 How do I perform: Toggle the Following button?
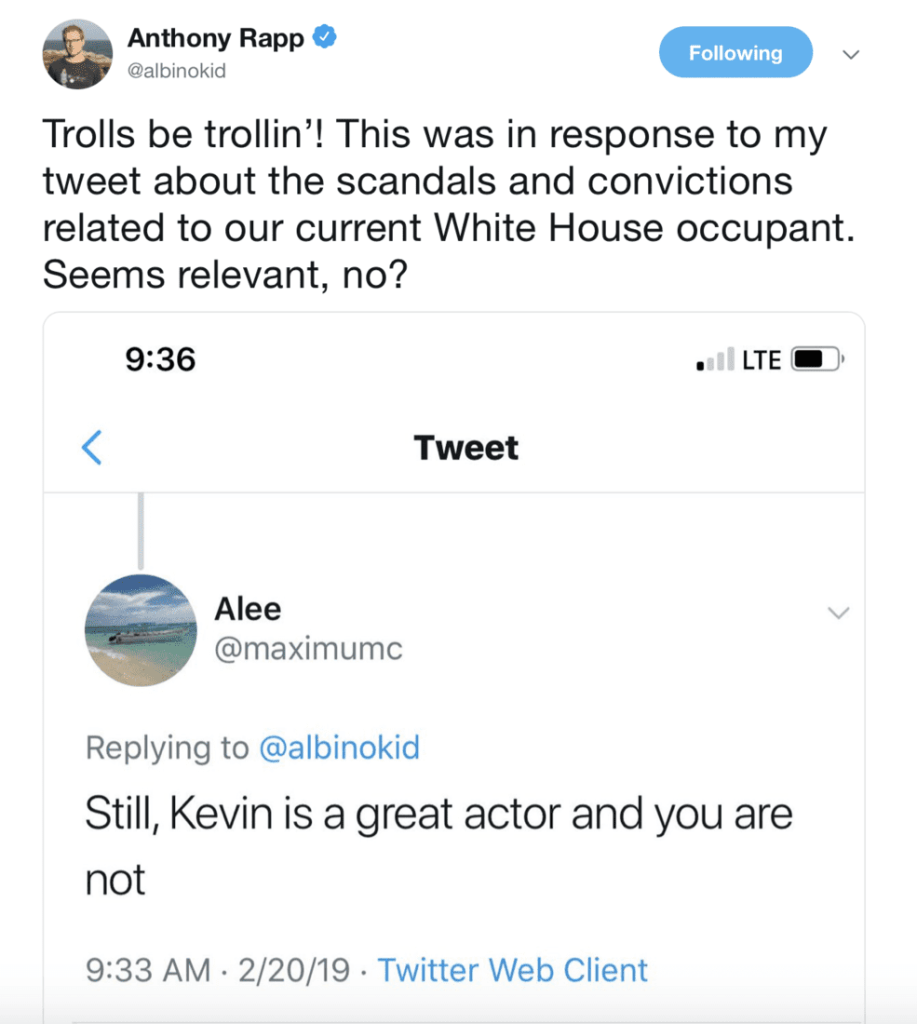tap(735, 53)
